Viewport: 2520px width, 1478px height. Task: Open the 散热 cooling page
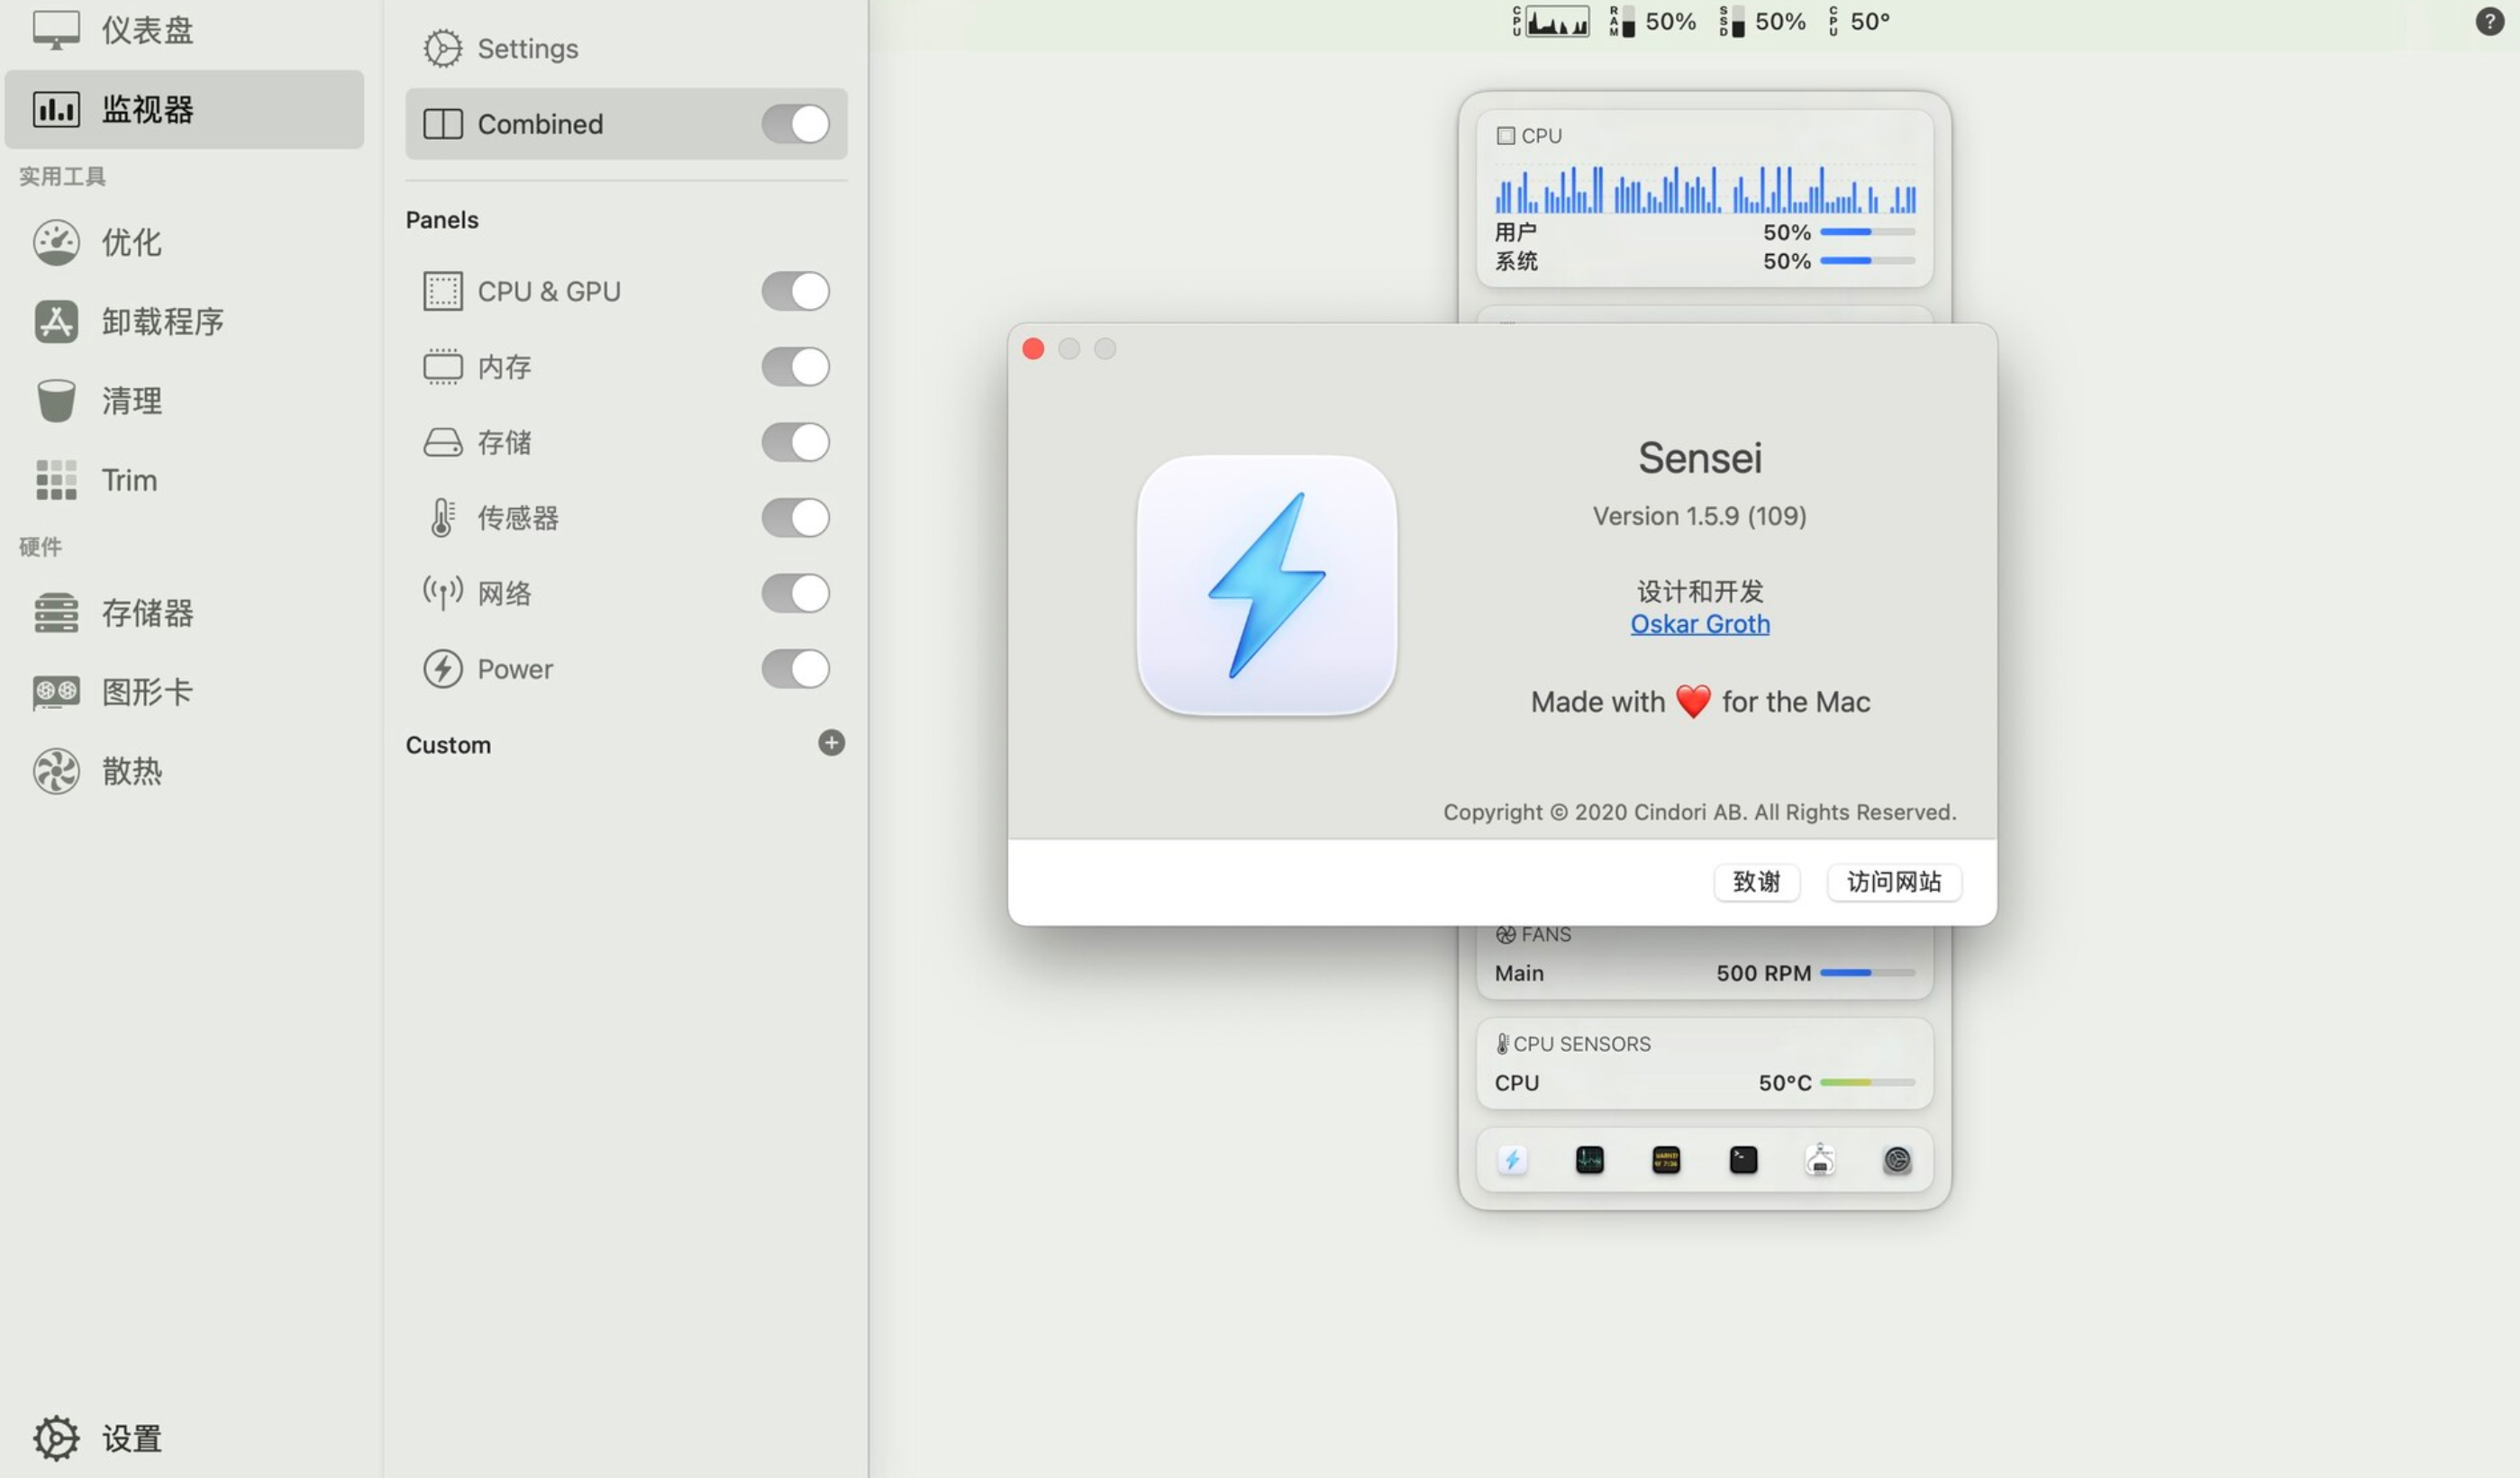pos(184,771)
